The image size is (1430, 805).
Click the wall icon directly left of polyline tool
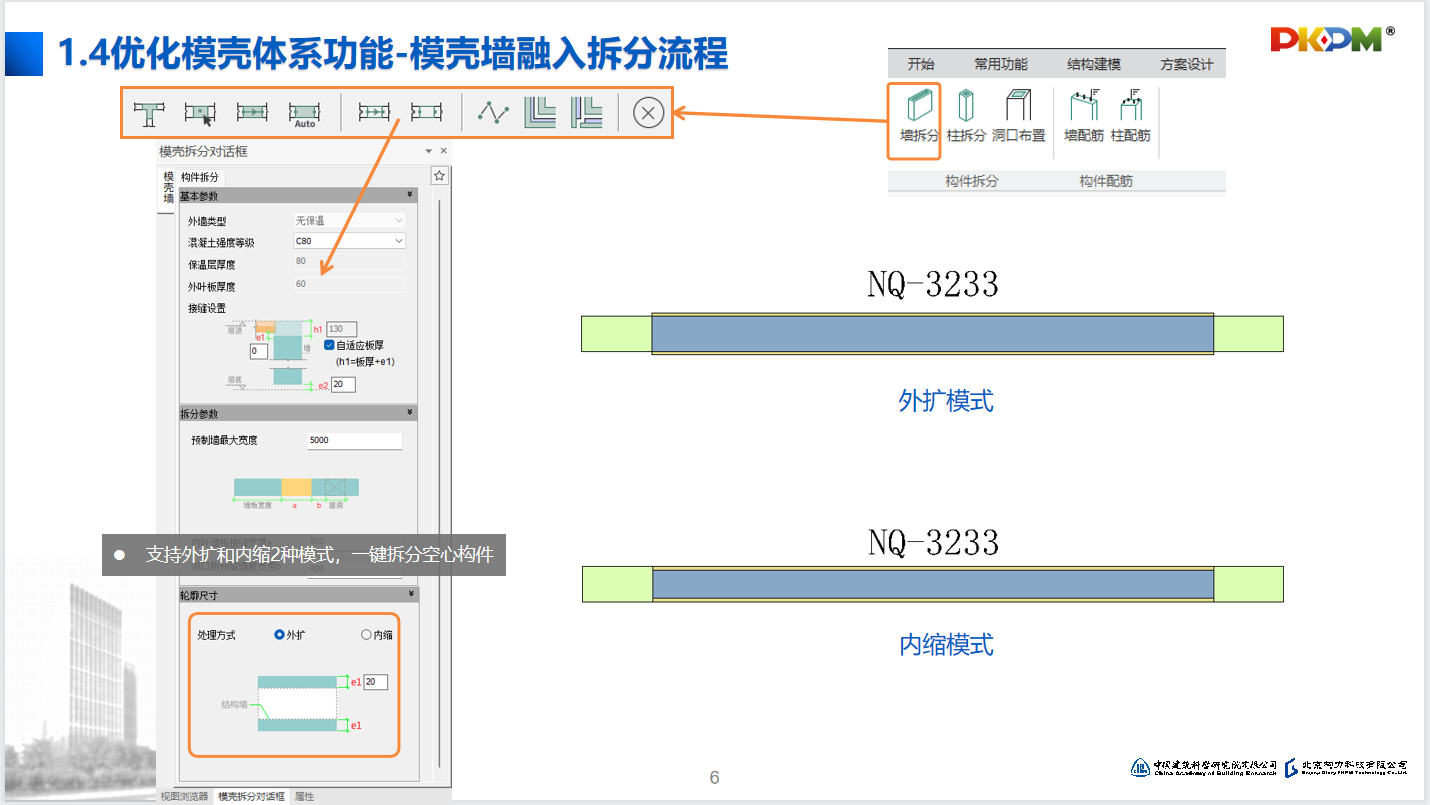tap(426, 113)
